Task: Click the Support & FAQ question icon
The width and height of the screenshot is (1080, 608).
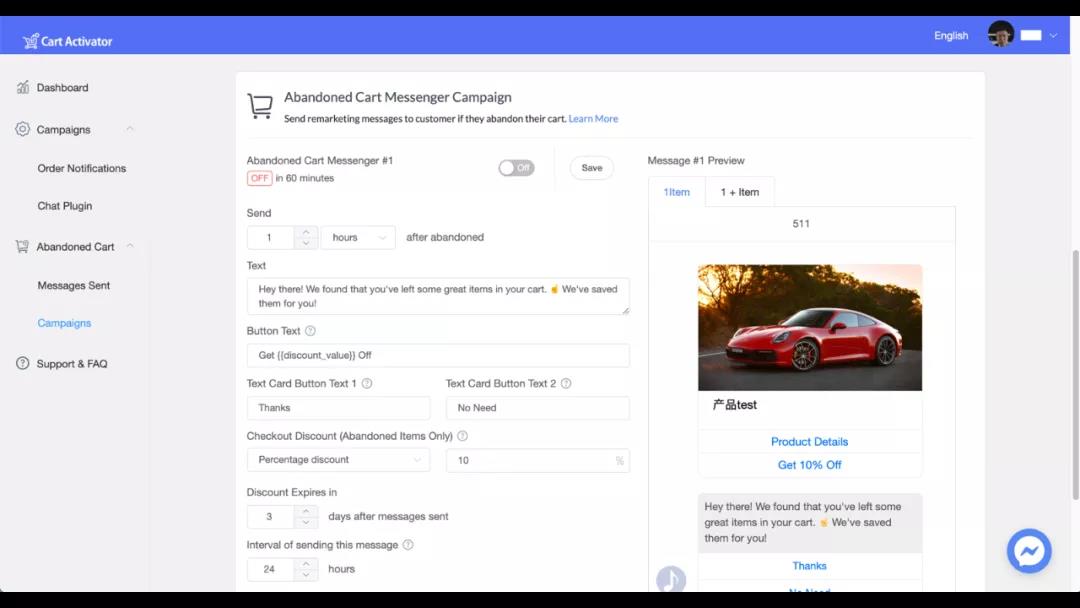Action: coord(23,363)
